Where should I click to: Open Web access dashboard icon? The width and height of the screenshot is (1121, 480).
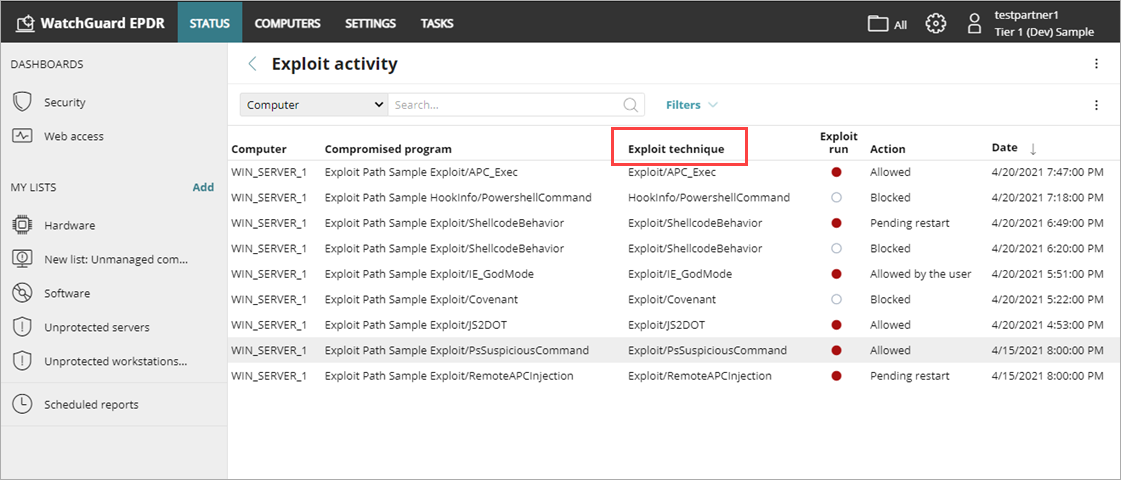point(22,136)
